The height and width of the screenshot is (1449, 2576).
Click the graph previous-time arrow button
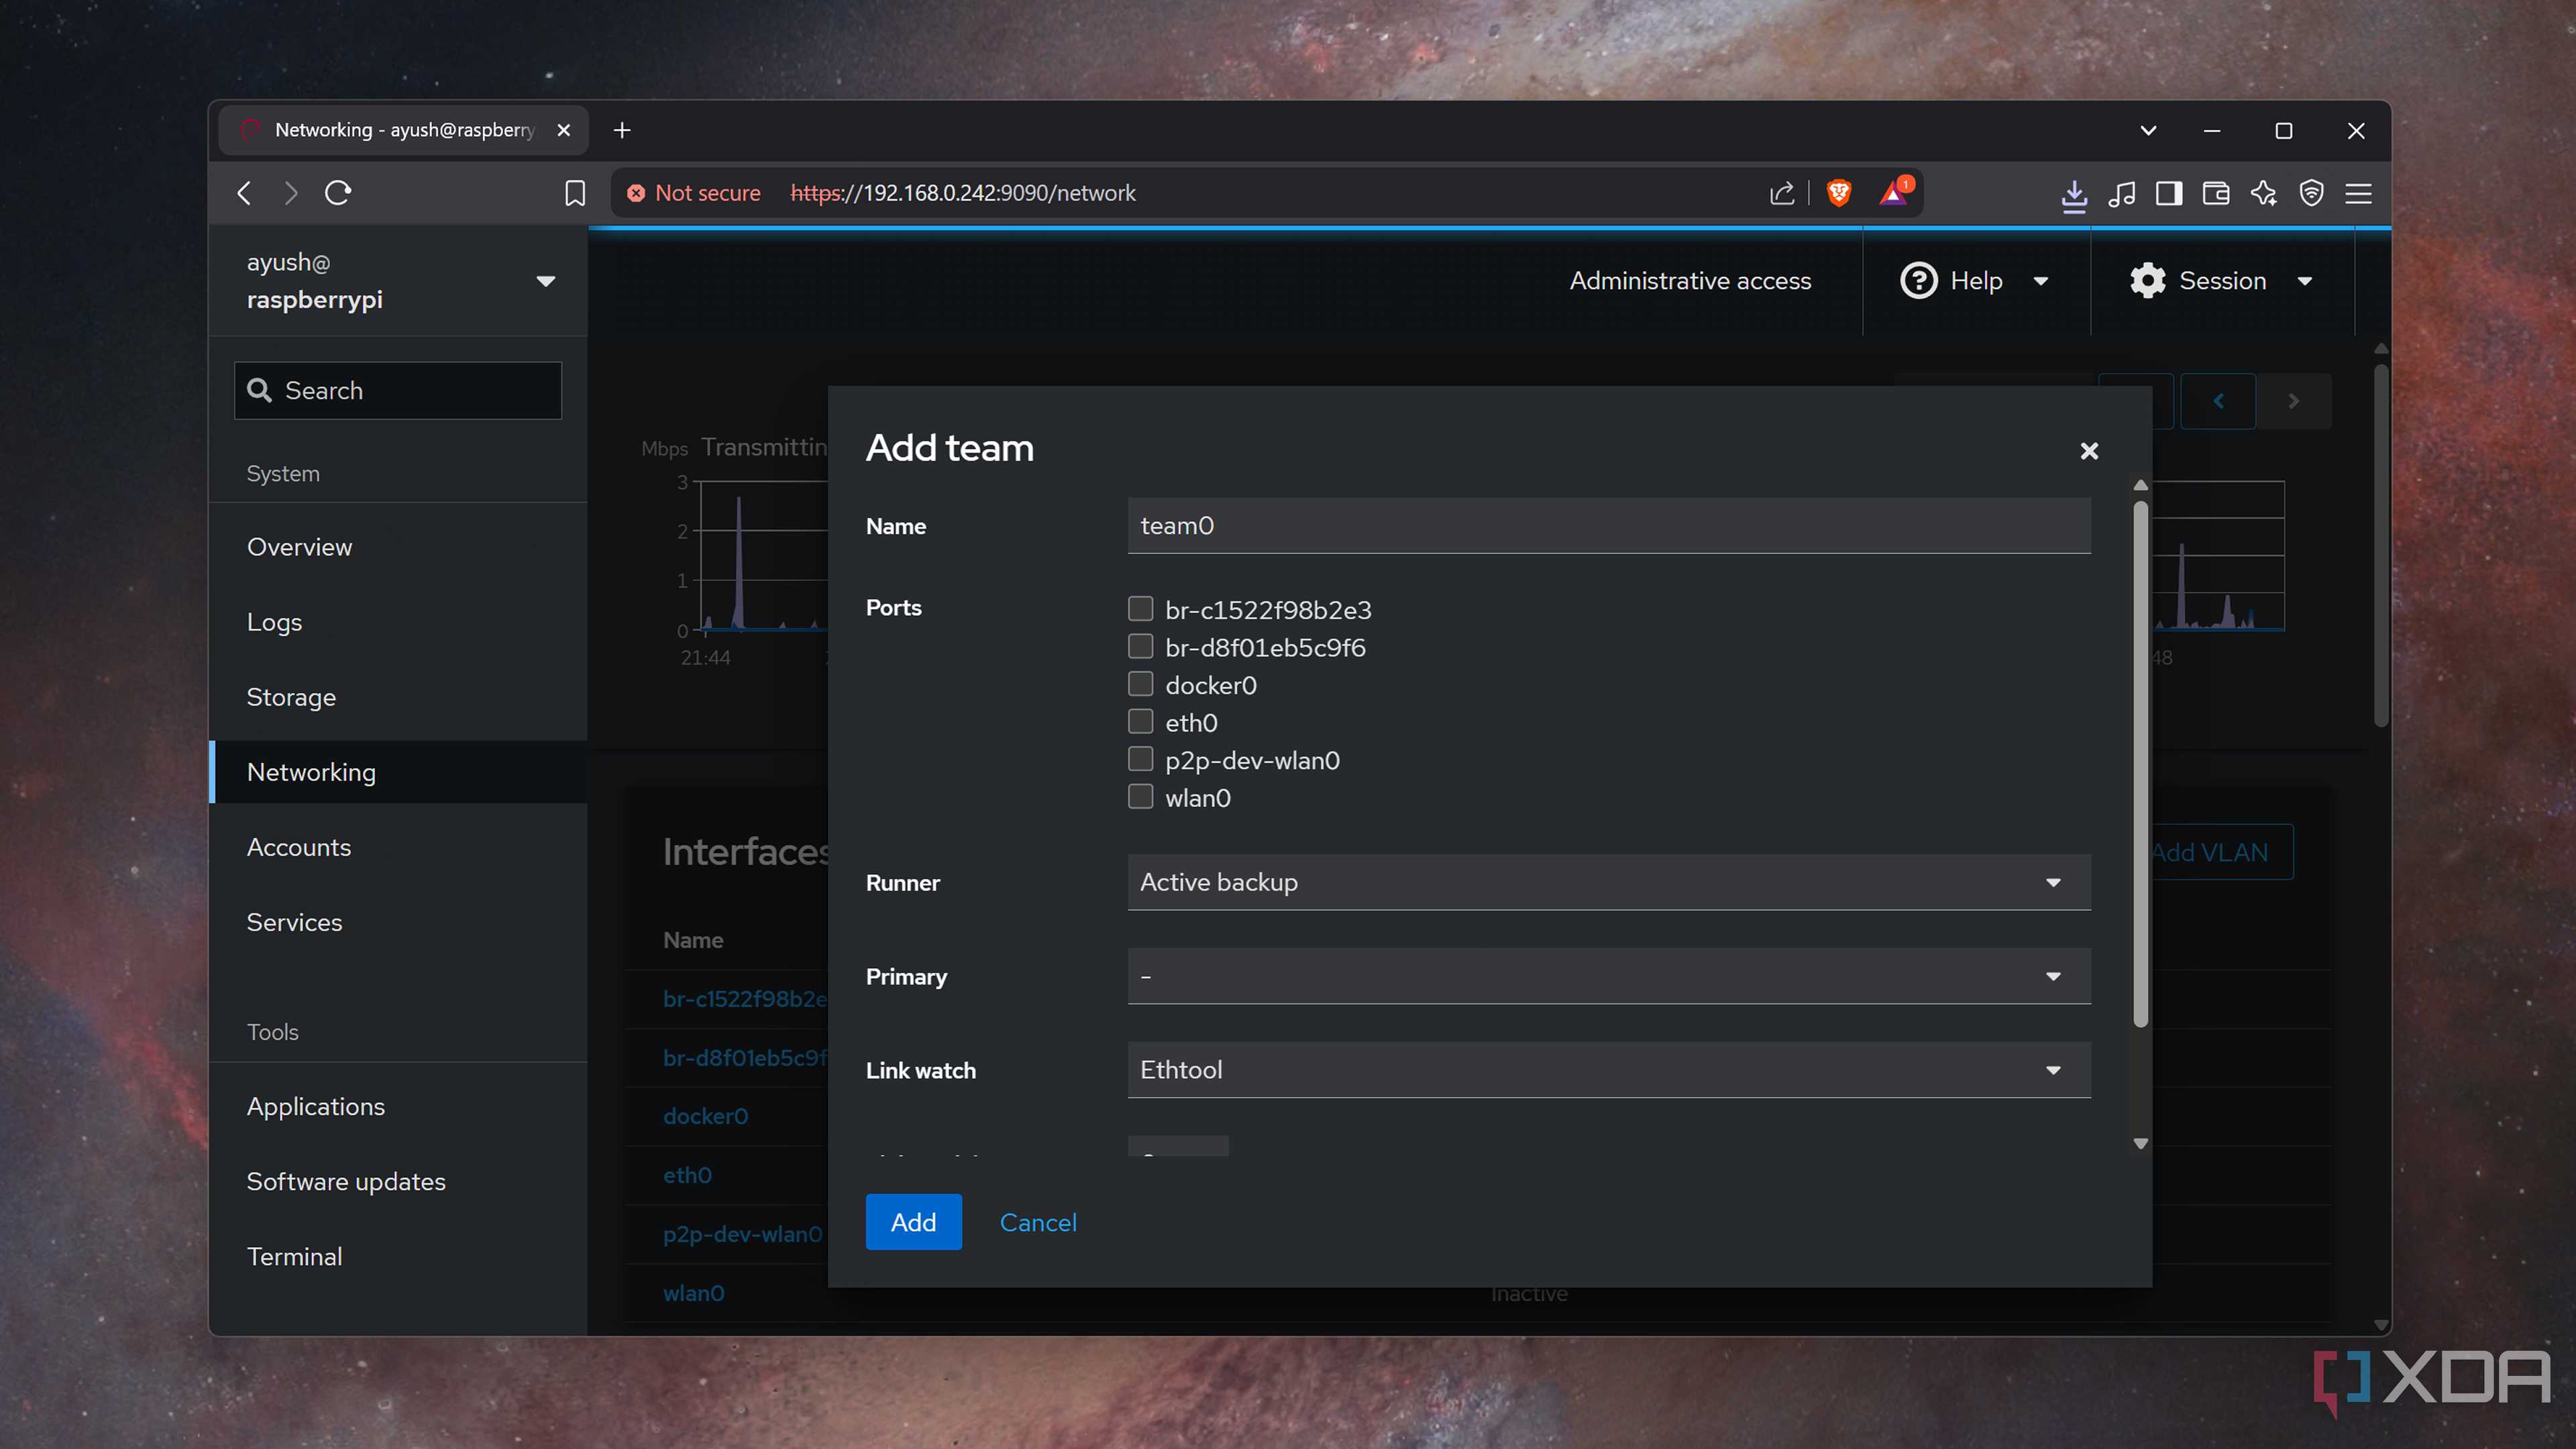click(x=2218, y=401)
